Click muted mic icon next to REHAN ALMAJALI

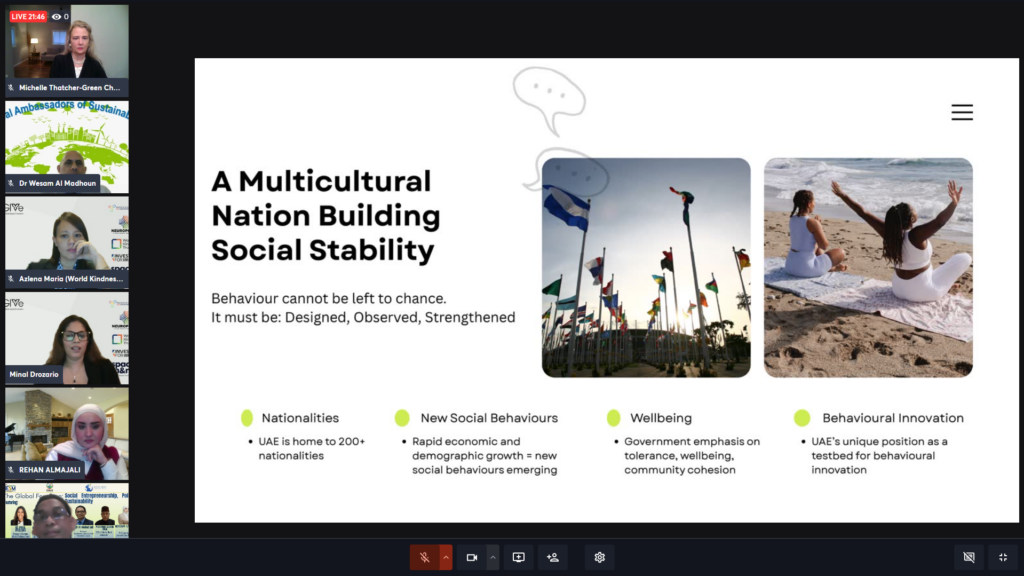click(x=11, y=470)
